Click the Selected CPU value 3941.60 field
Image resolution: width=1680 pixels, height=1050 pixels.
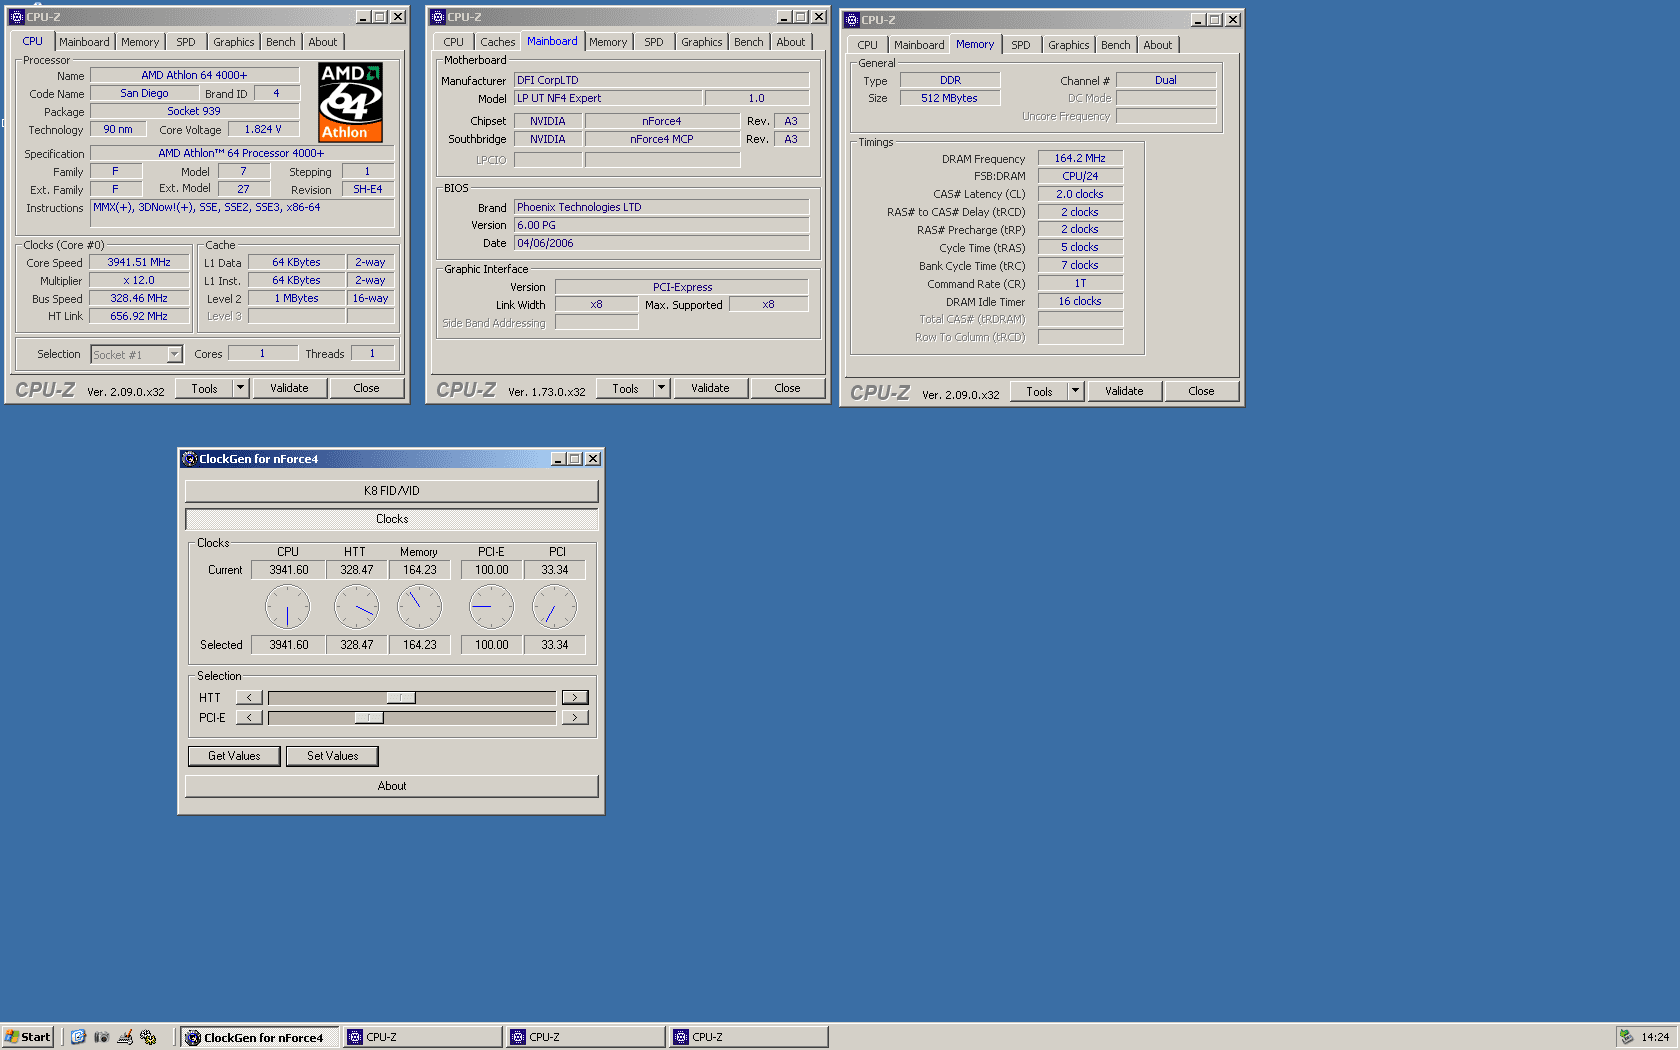tap(288, 645)
